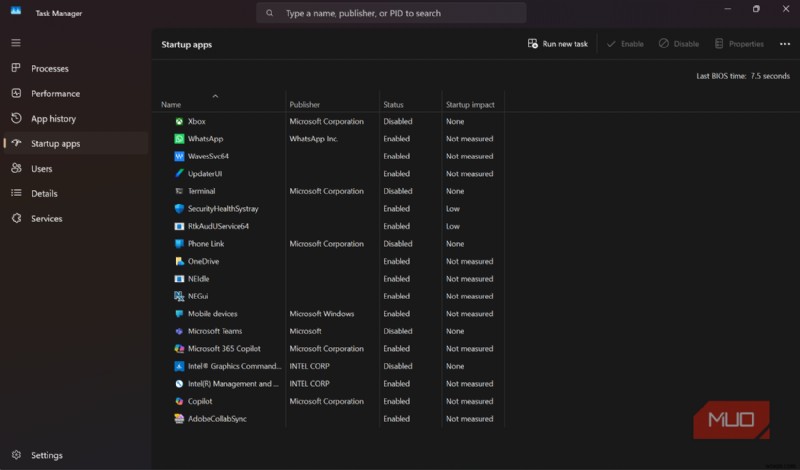Click the Xbox app icon
The image size is (800, 470).
(179, 121)
